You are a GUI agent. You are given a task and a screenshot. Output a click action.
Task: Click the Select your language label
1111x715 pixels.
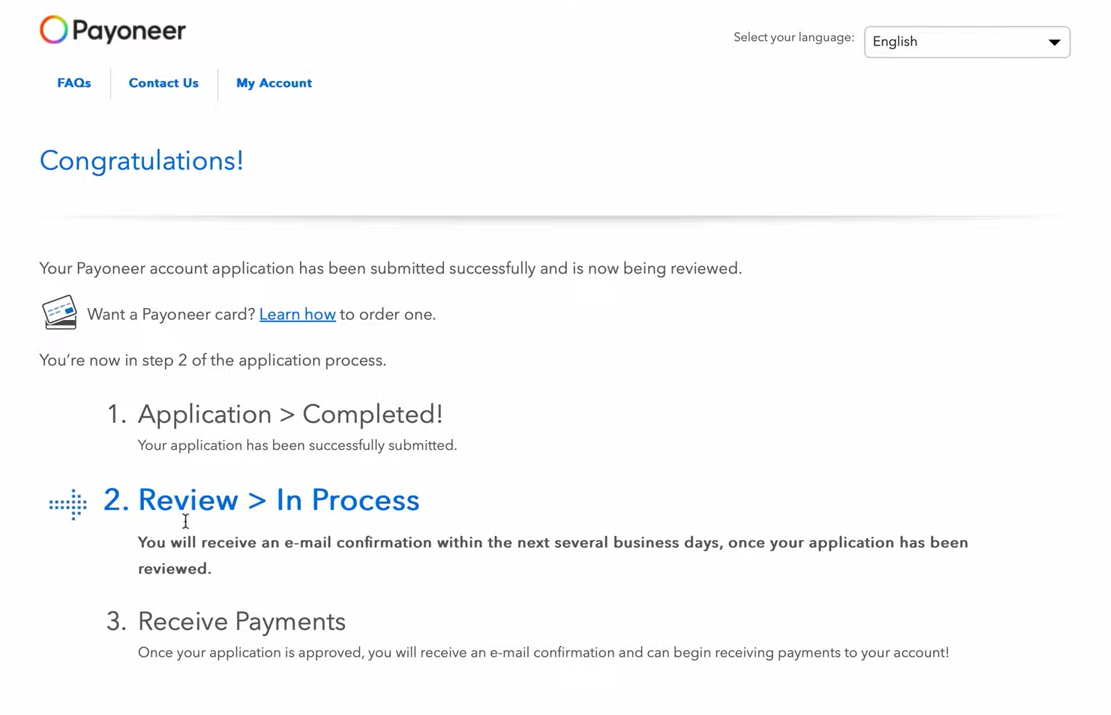tap(793, 37)
